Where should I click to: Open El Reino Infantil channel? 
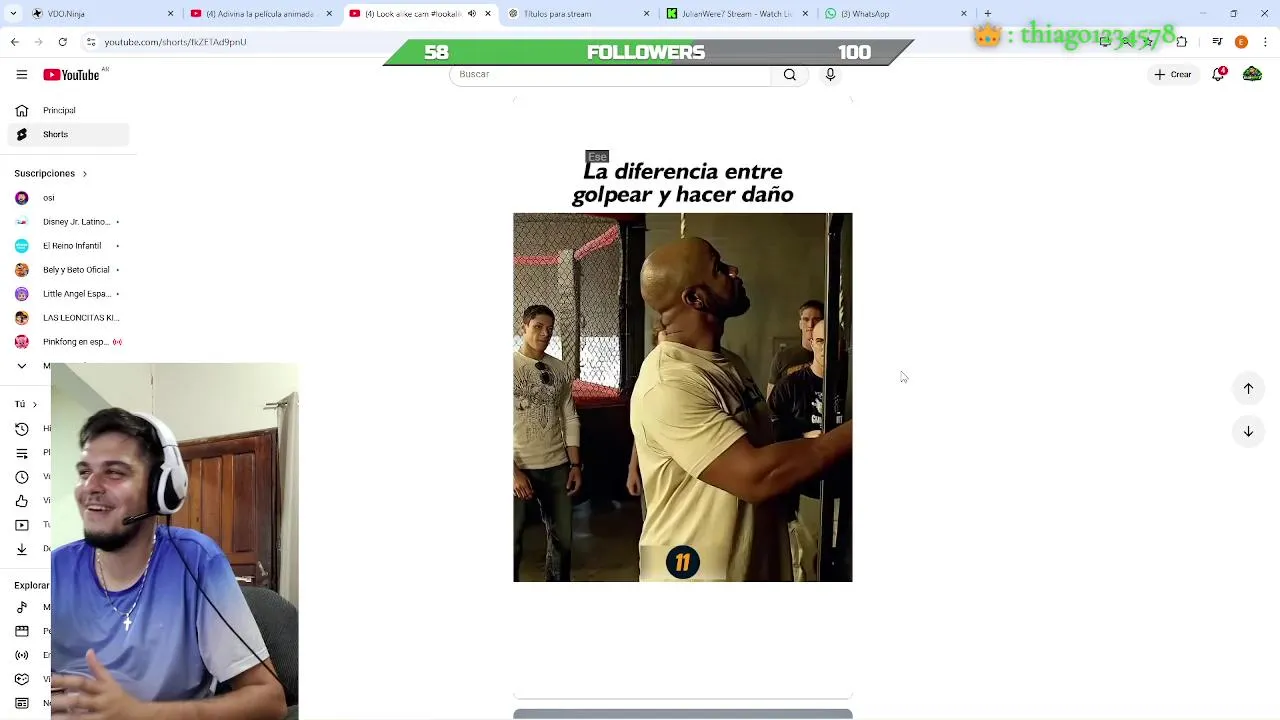click(x=68, y=246)
